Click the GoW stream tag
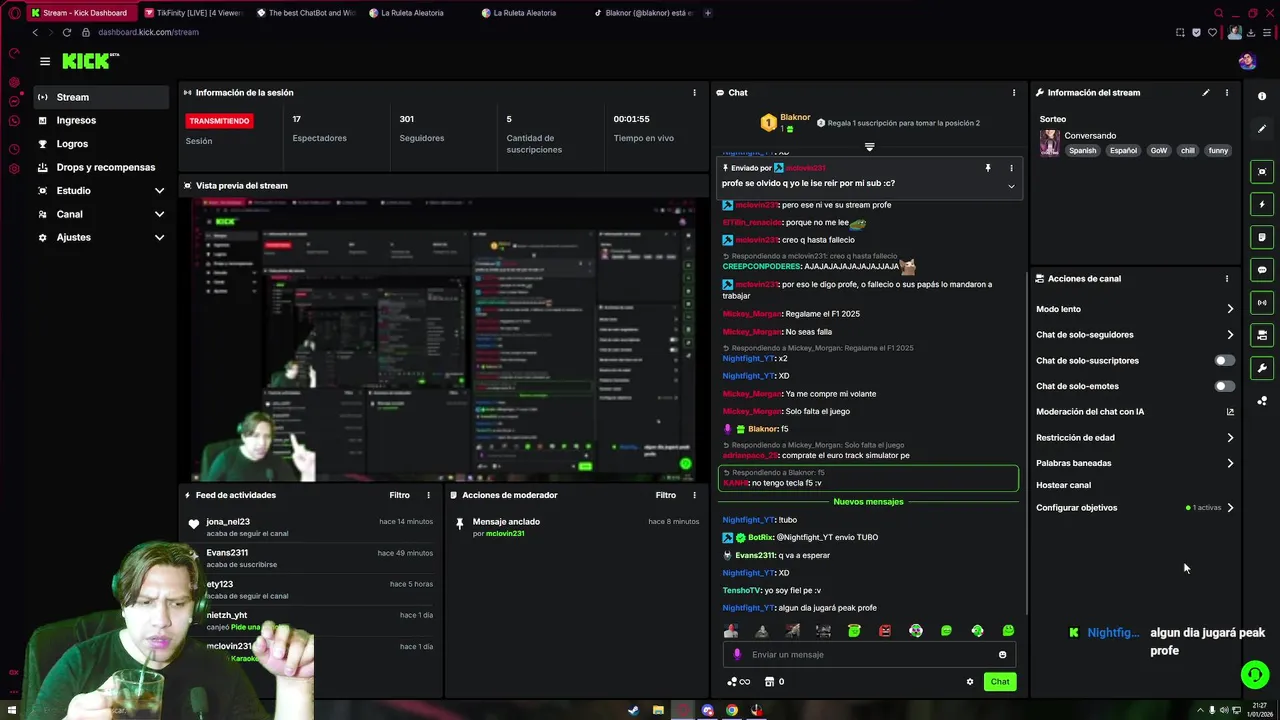 point(1158,151)
